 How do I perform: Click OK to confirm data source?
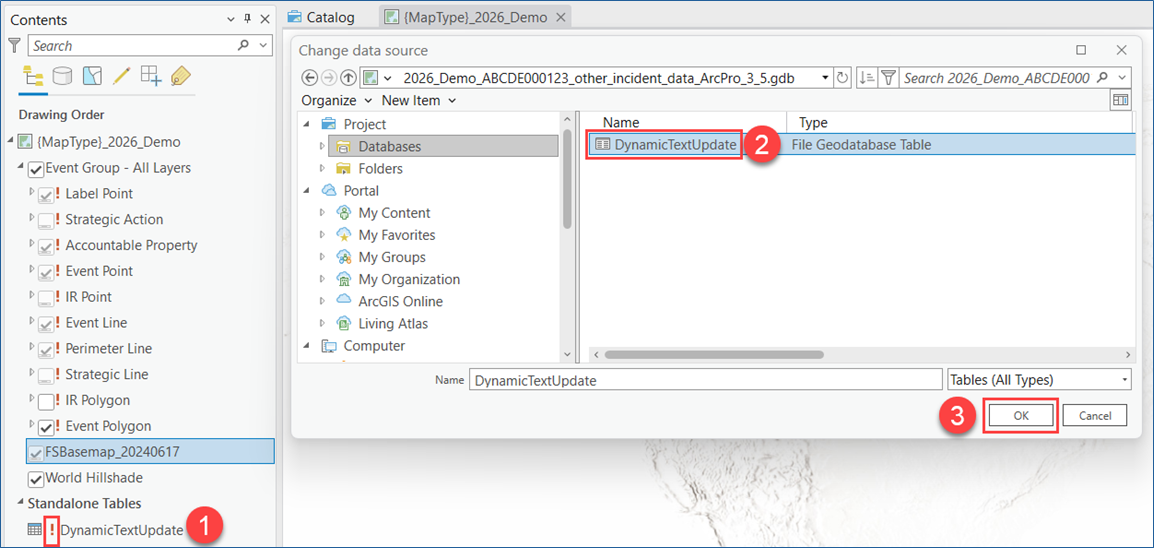click(x=1020, y=416)
